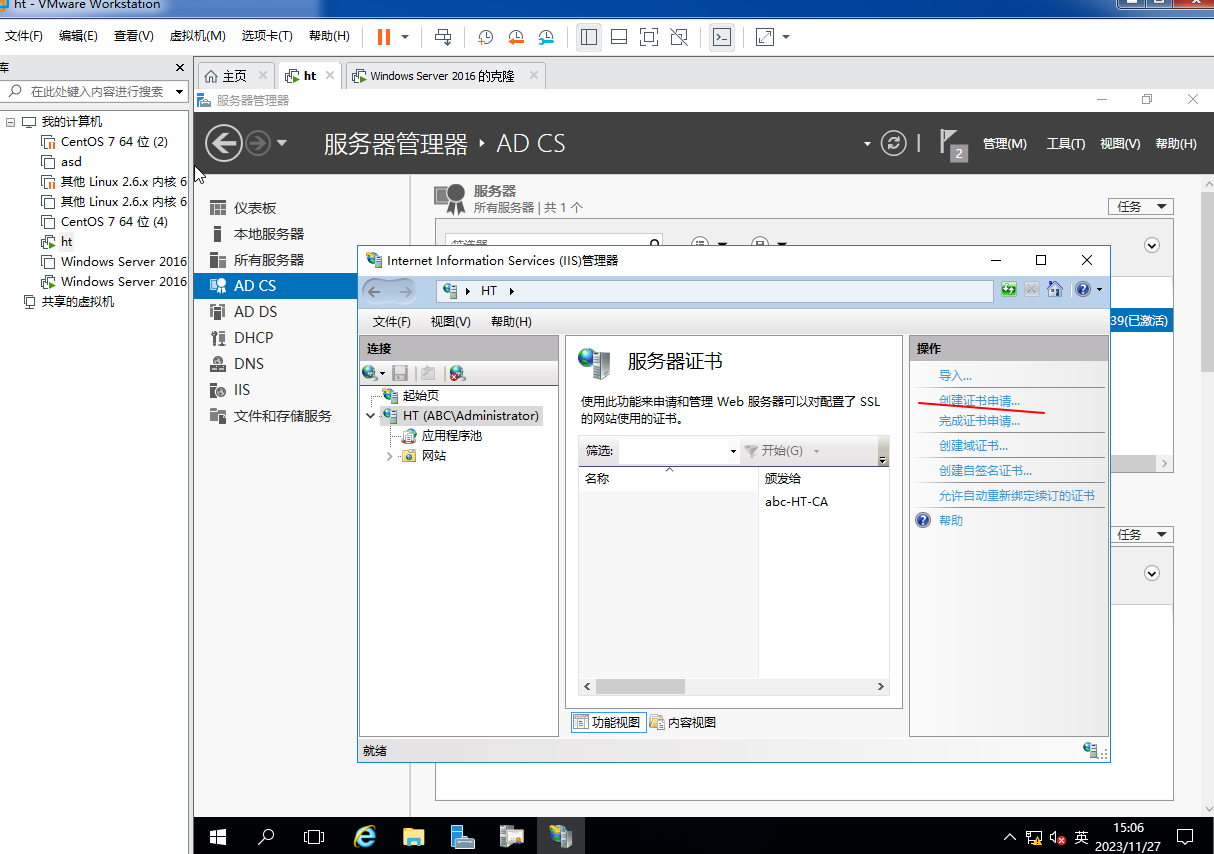Open the dropdown arrow beside the pause button

405,37
